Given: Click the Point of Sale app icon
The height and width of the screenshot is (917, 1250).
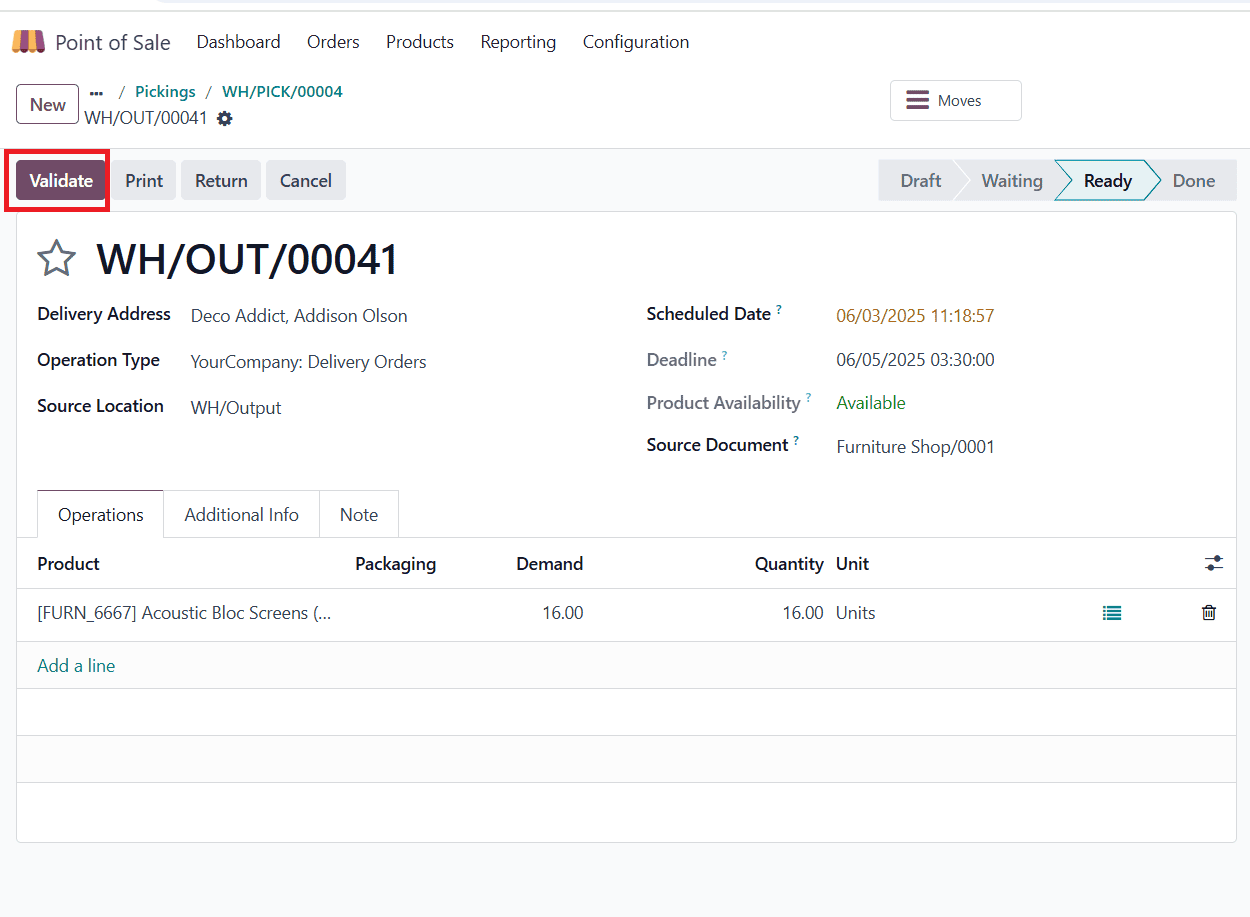Looking at the screenshot, I should click(x=28, y=42).
